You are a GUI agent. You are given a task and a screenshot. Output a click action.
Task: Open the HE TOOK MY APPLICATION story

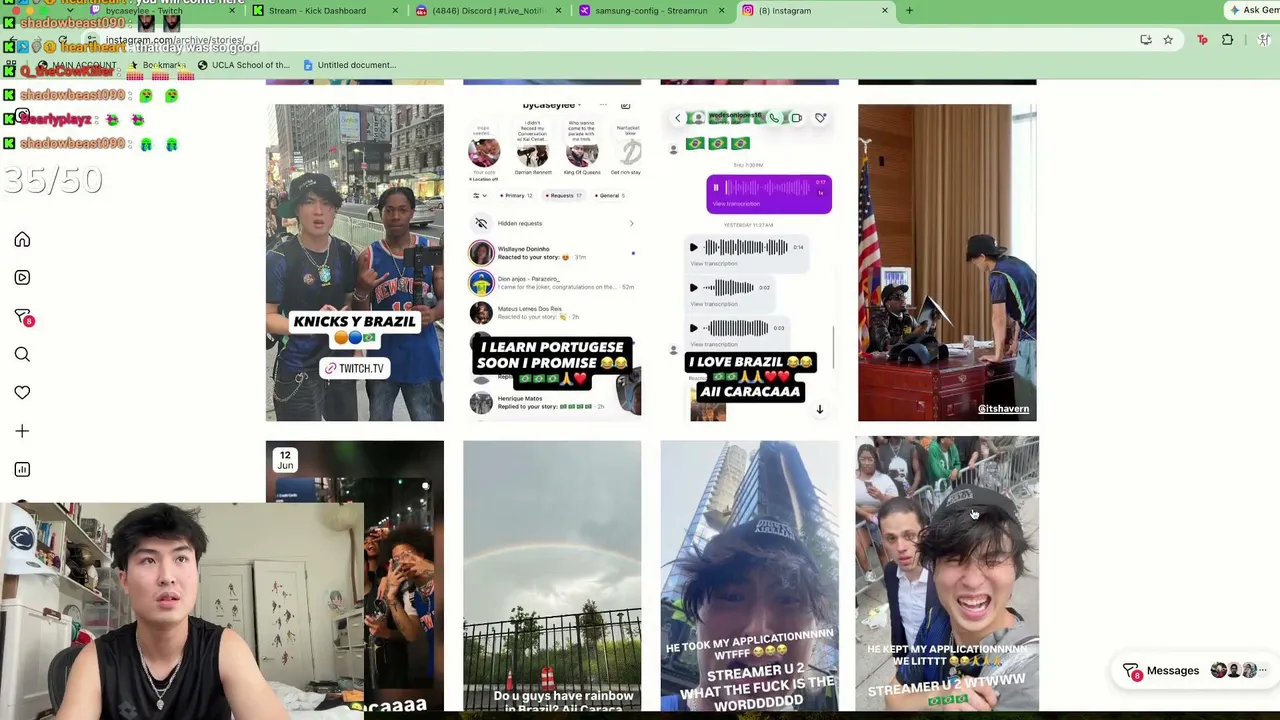[x=750, y=576]
